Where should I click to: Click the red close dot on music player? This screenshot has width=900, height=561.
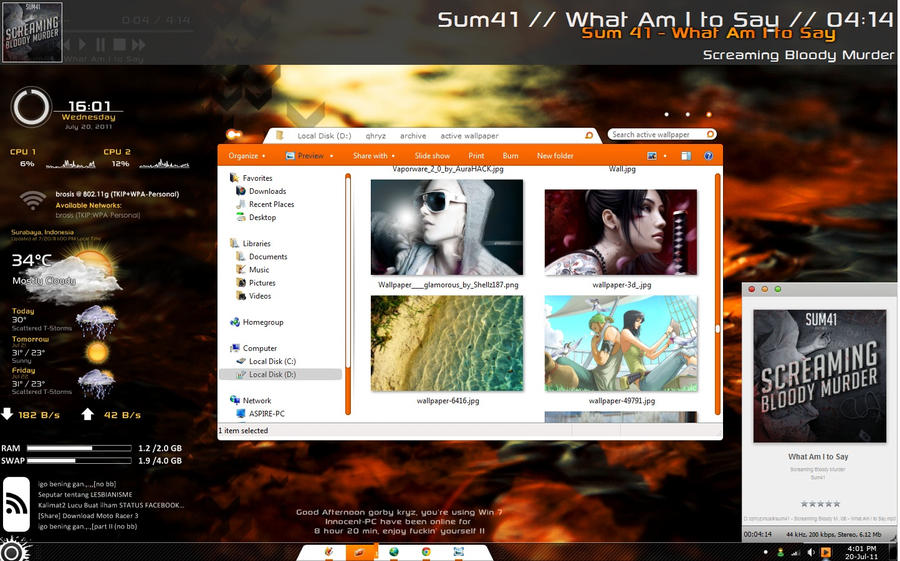(752, 289)
